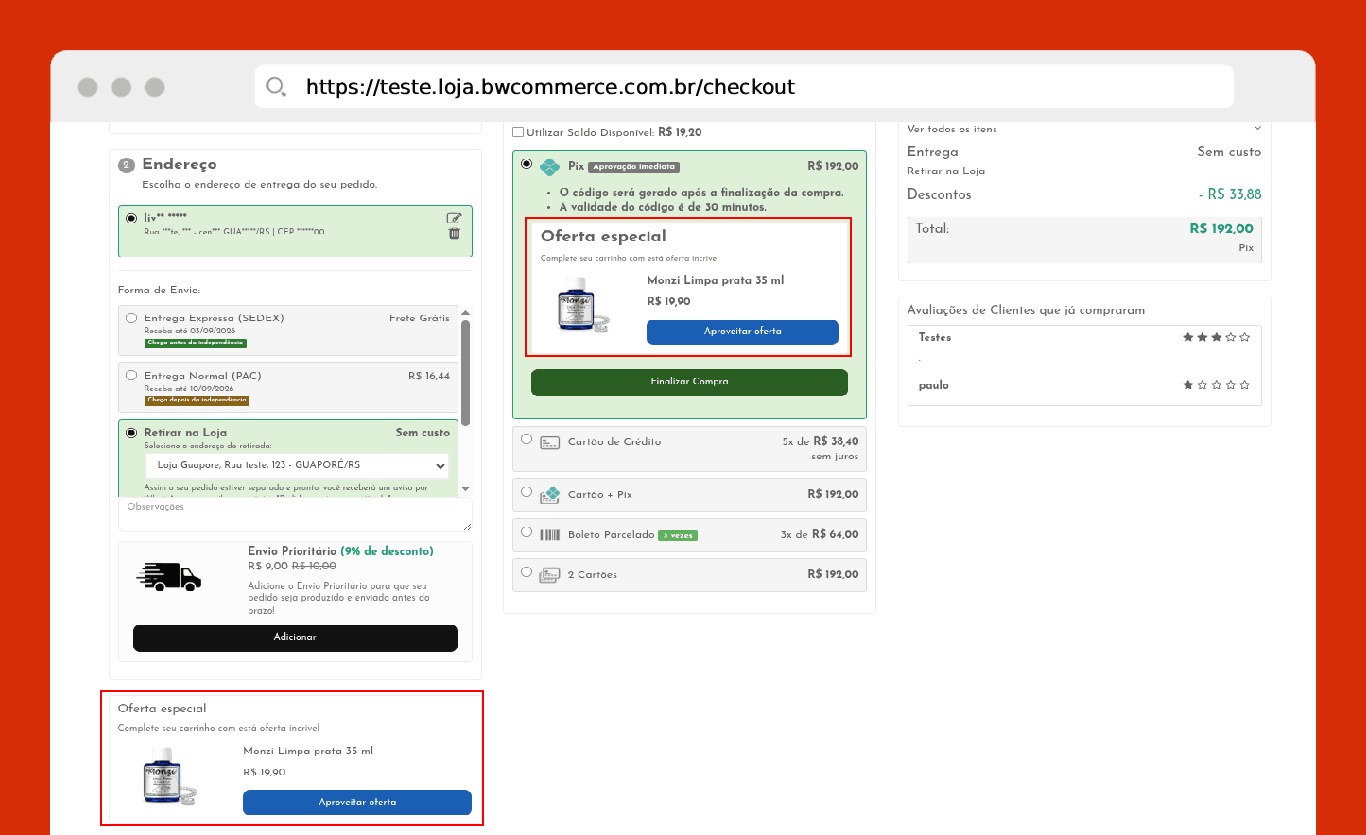Click into the Observações text field
The width and height of the screenshot is (1366, 835).
tap(295, 515)
